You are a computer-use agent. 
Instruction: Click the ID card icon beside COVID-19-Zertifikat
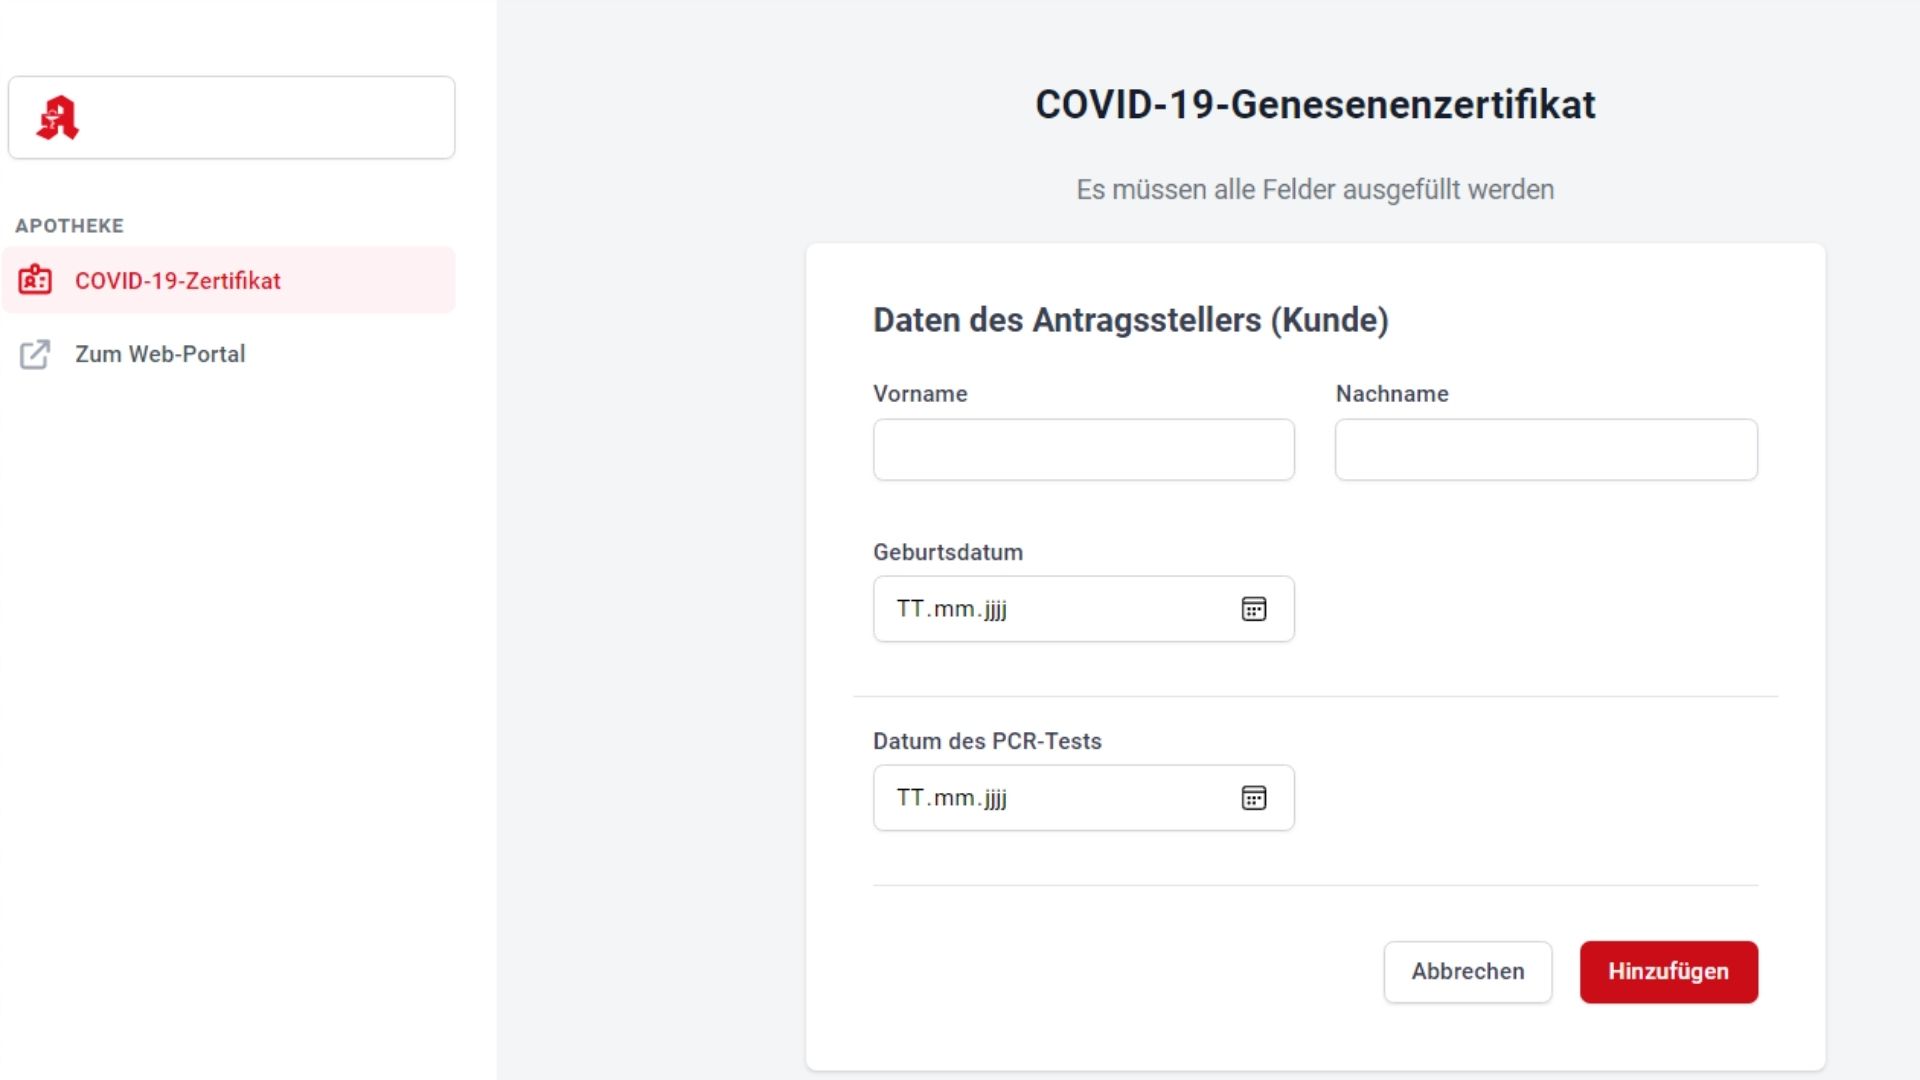[x=35, y=280]
